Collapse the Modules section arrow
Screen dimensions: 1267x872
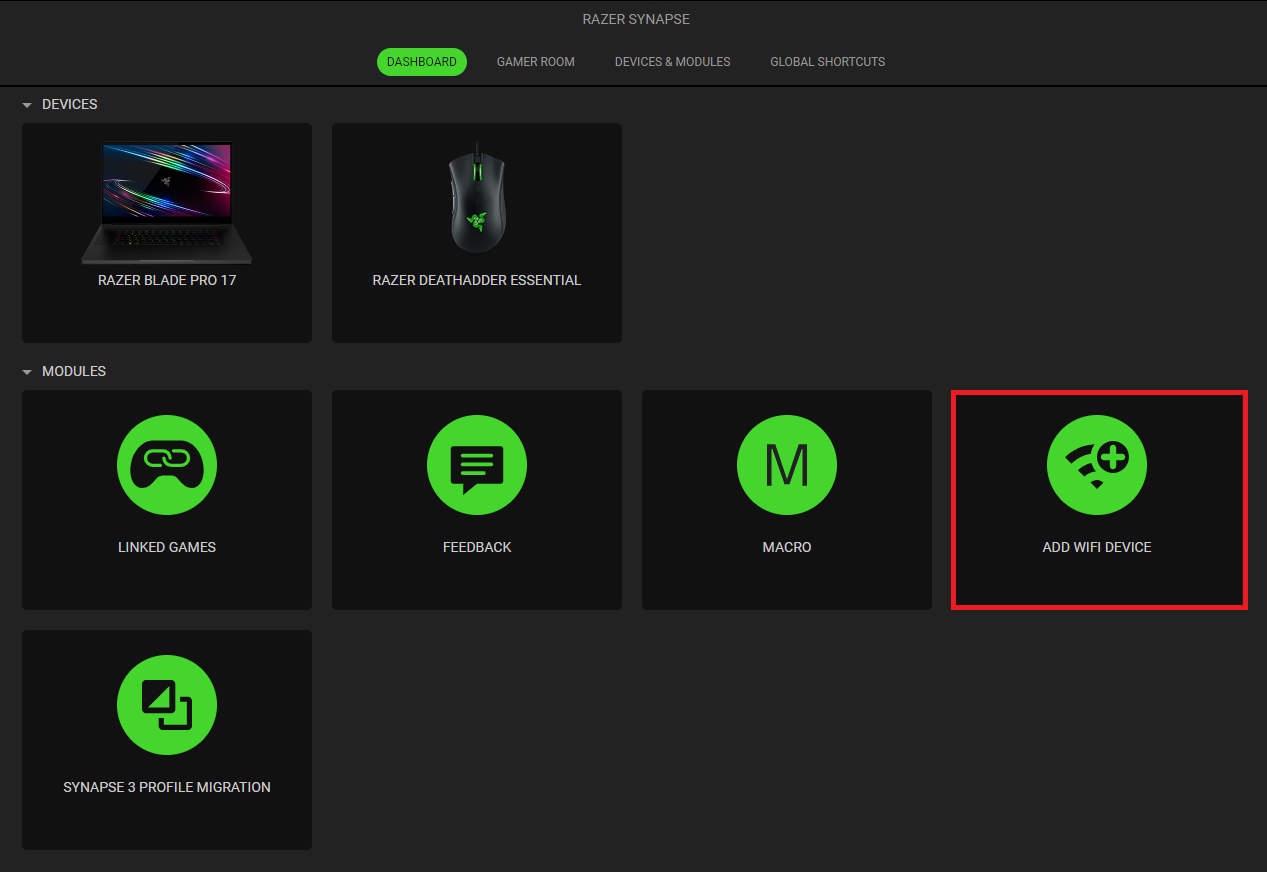pos(27,372)
